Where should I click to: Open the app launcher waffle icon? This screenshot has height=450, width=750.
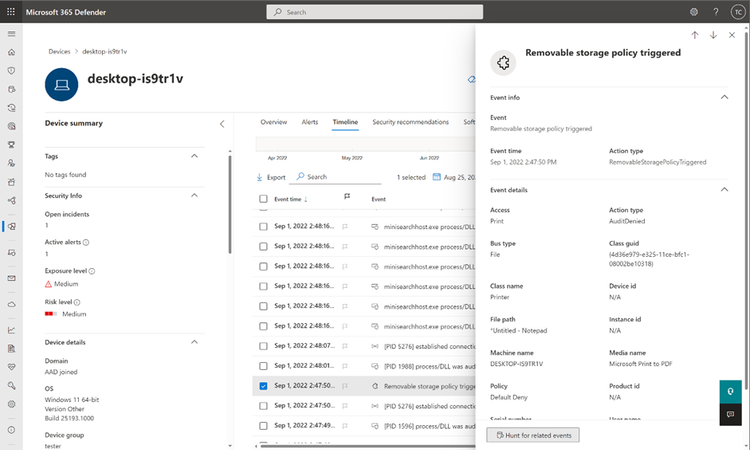(11, 12)
